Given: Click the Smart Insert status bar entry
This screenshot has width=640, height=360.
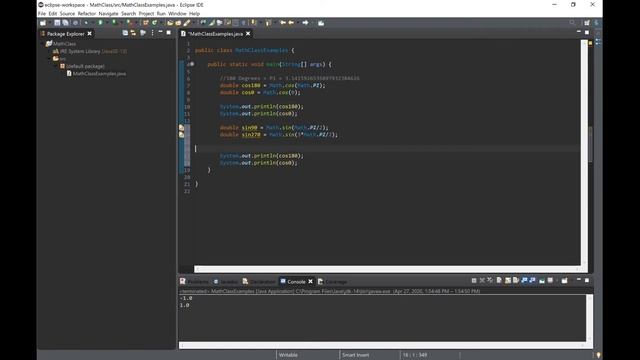Looking at the screenshot, I should pyautogui.click(x=356, y=355).
